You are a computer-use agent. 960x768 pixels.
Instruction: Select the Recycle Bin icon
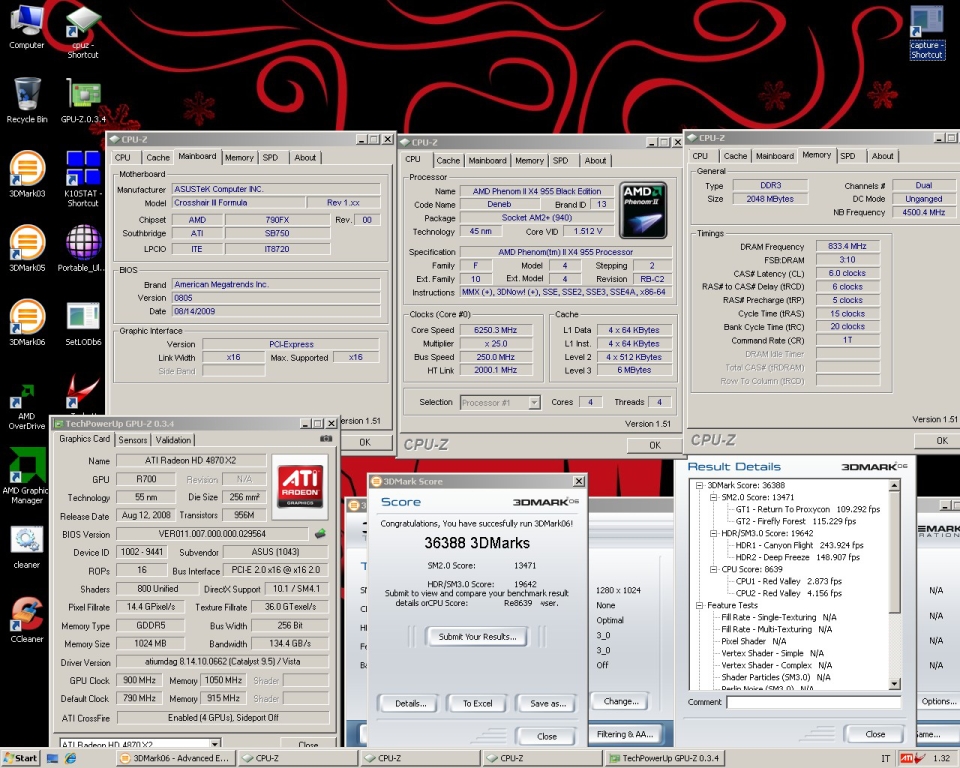coord(27,101)
